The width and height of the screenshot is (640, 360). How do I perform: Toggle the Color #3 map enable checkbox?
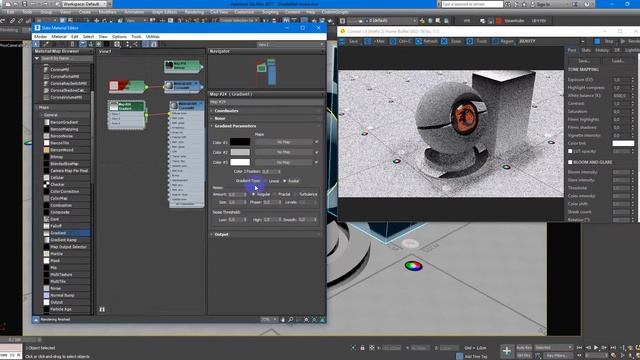click(x=316, y=162)
